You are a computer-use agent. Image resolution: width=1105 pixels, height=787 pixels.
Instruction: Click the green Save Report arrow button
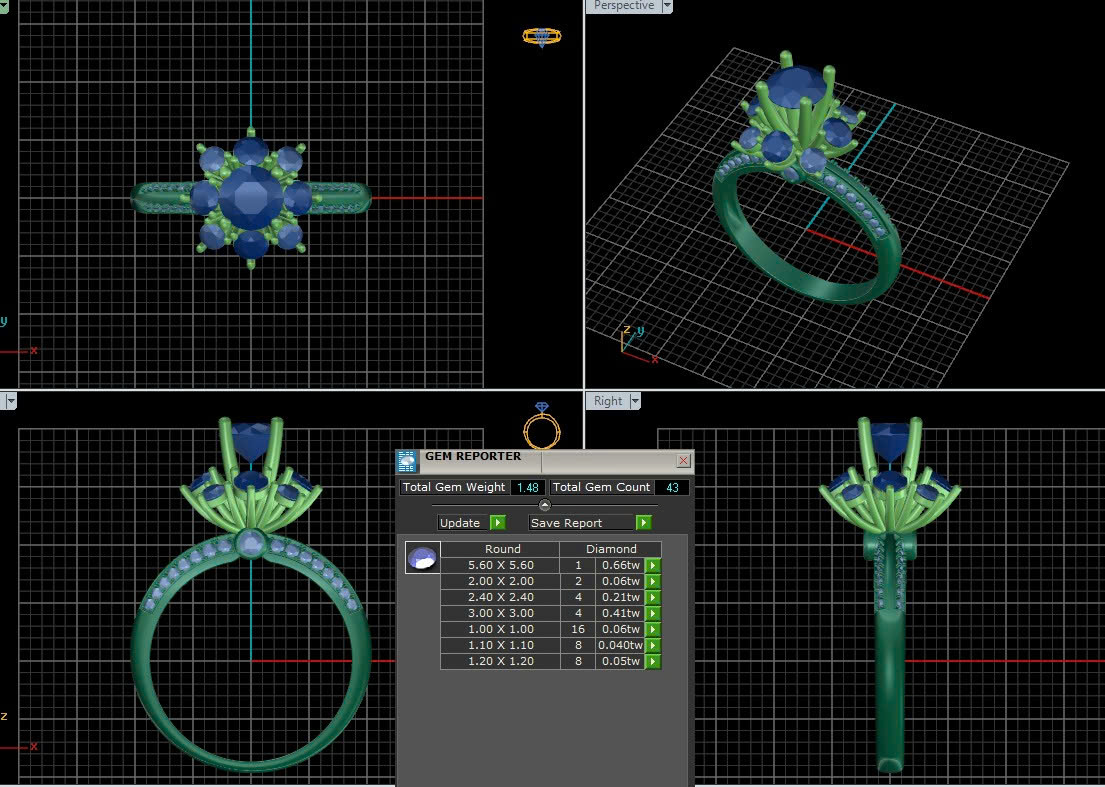(644, 523)
